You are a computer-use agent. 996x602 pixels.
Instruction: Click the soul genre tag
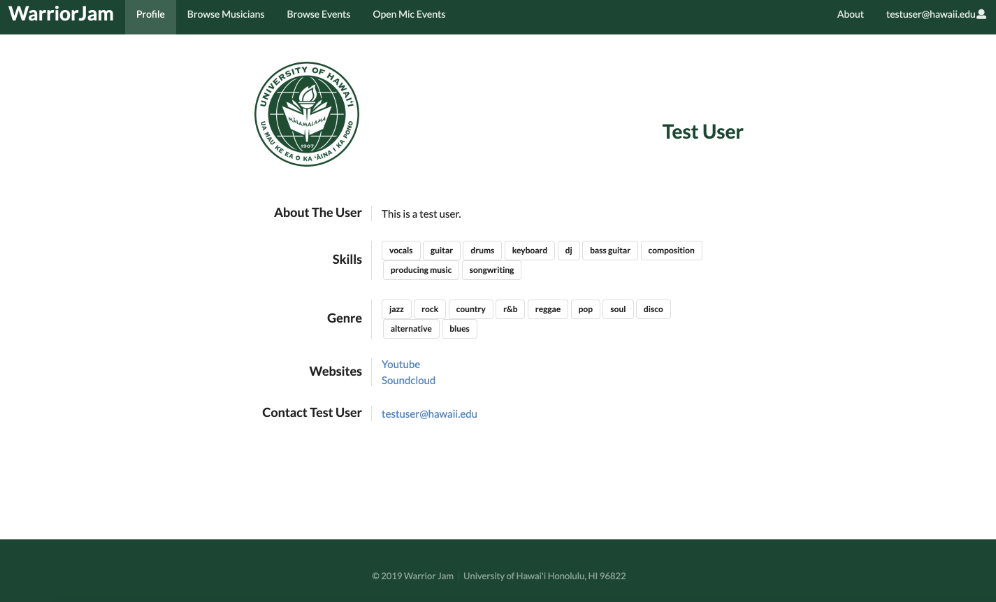tap(618, 309)
